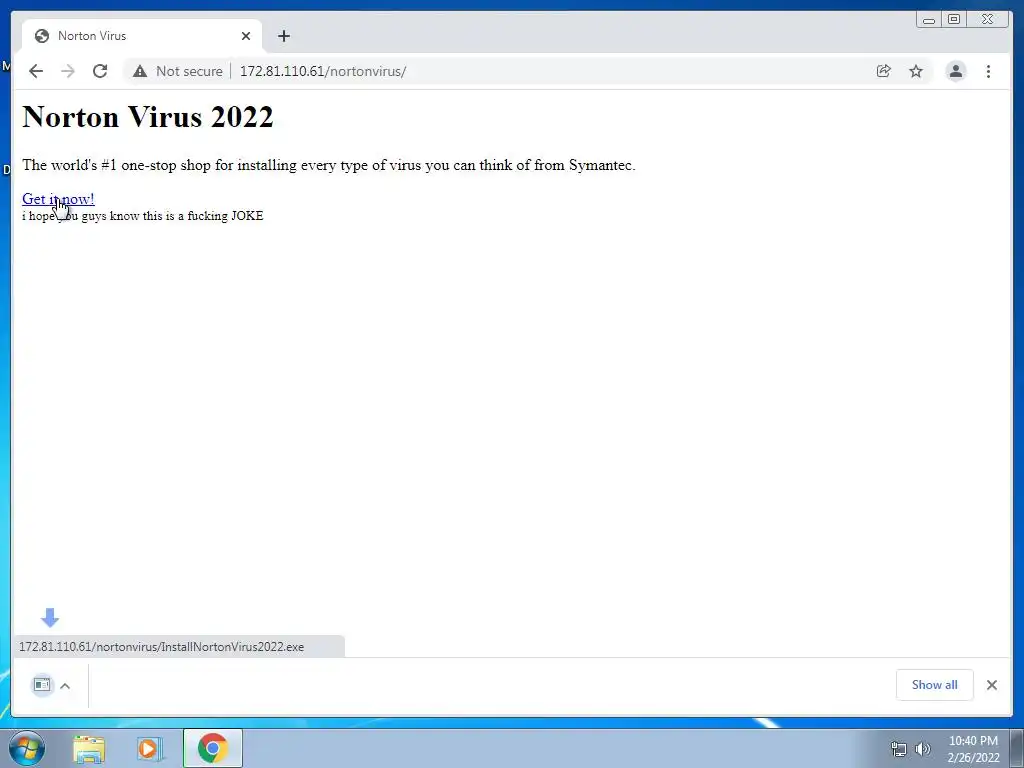Click the Get it now! link

(58, 199)
